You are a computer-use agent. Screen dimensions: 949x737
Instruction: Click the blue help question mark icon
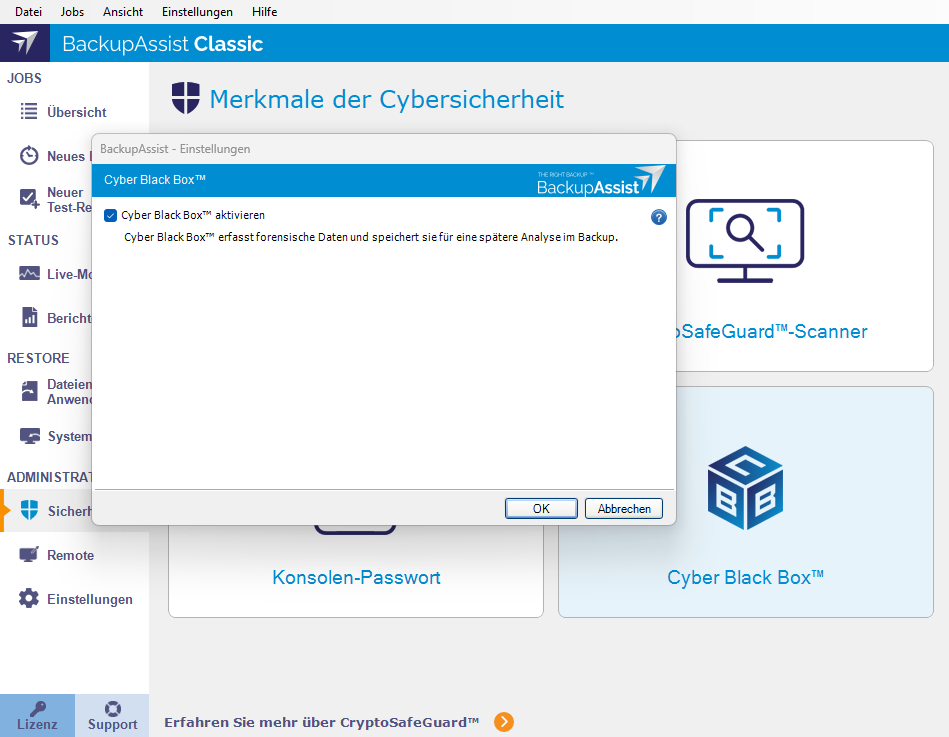point(658,217)
